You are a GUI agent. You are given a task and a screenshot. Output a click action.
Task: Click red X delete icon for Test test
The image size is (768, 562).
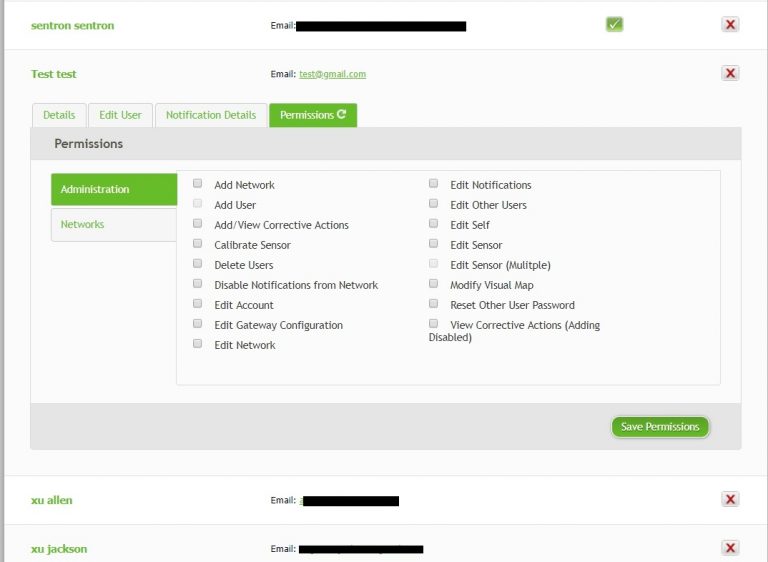[730, 73]
